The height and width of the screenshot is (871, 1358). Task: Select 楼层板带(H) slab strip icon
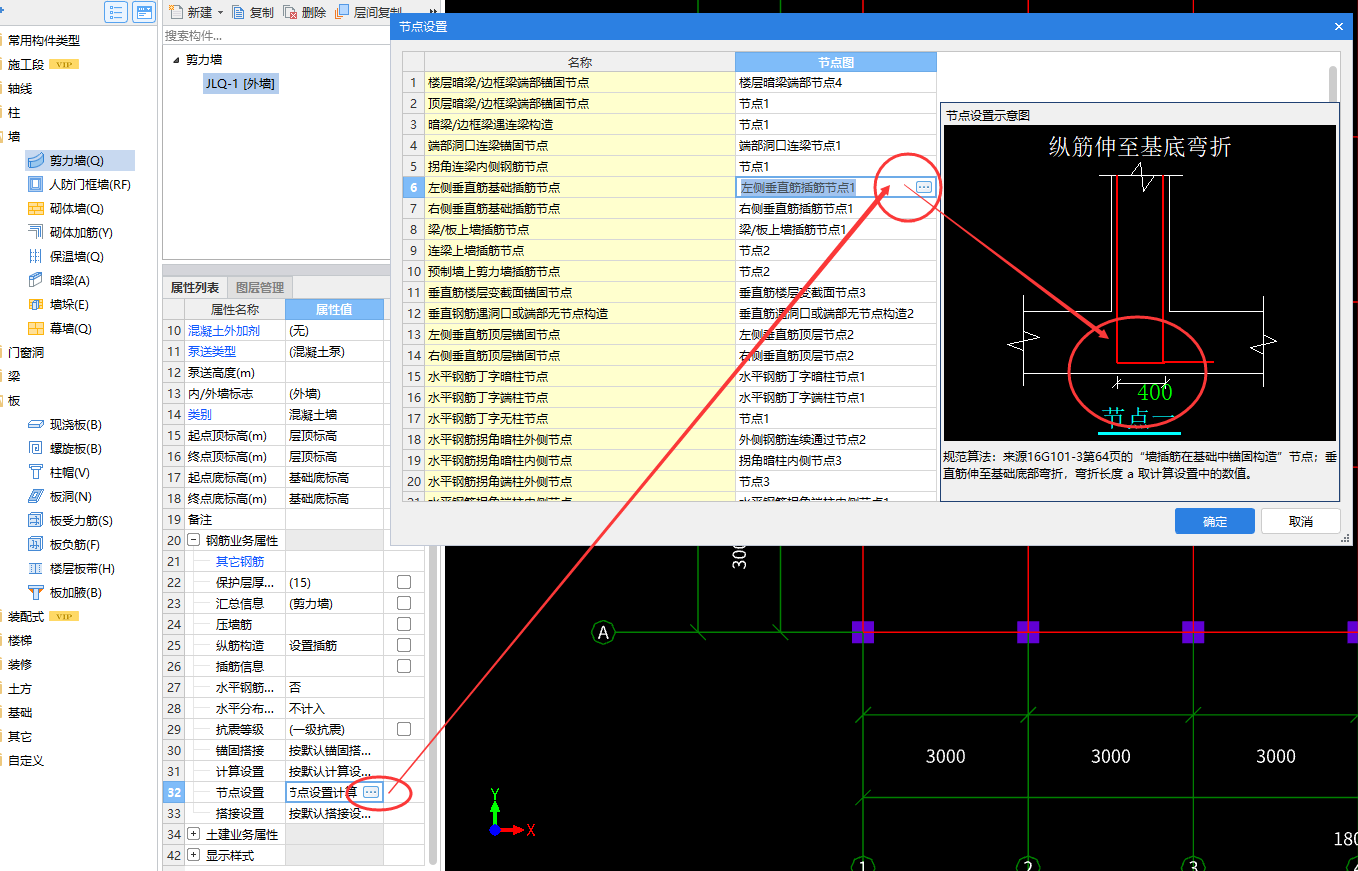[x=36, y=568]
